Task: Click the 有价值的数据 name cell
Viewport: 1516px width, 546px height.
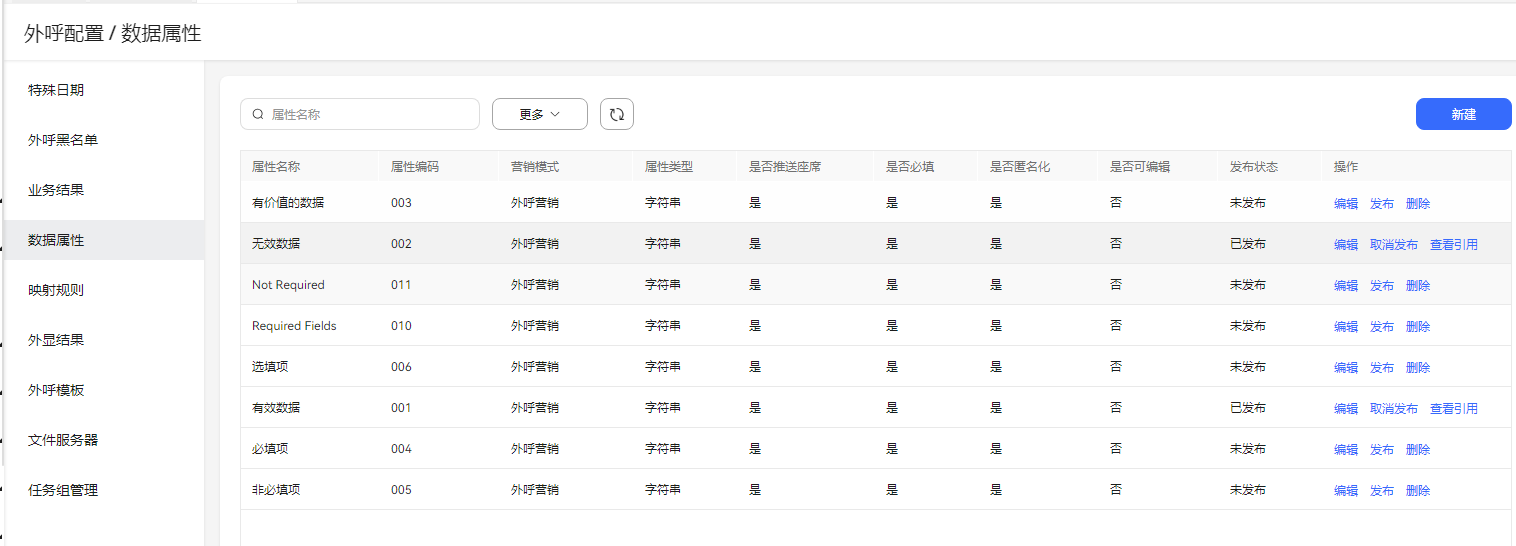Action: 288,202
